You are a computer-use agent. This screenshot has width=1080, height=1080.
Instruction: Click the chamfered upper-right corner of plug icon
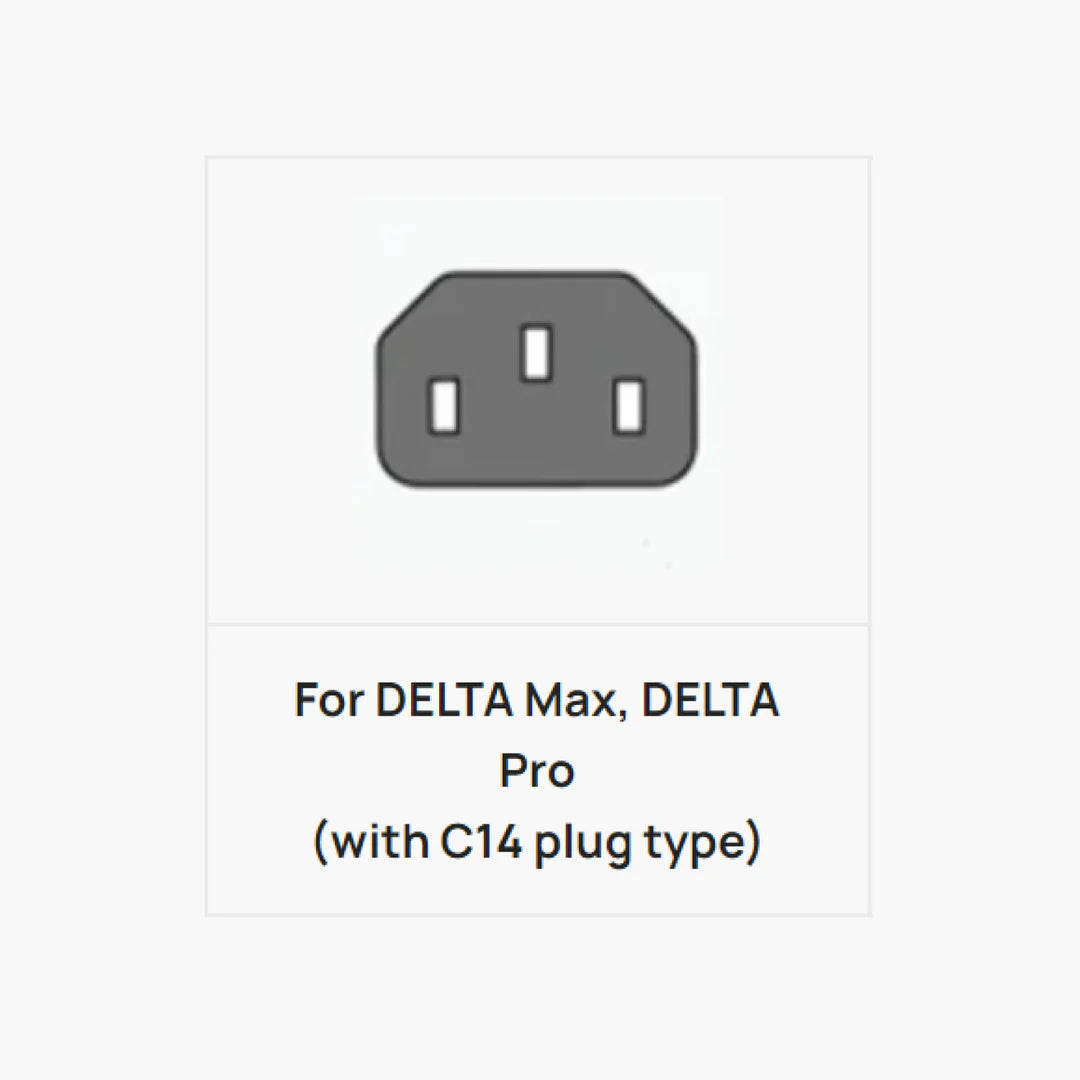pyautogui.click(x=661, y=304)
